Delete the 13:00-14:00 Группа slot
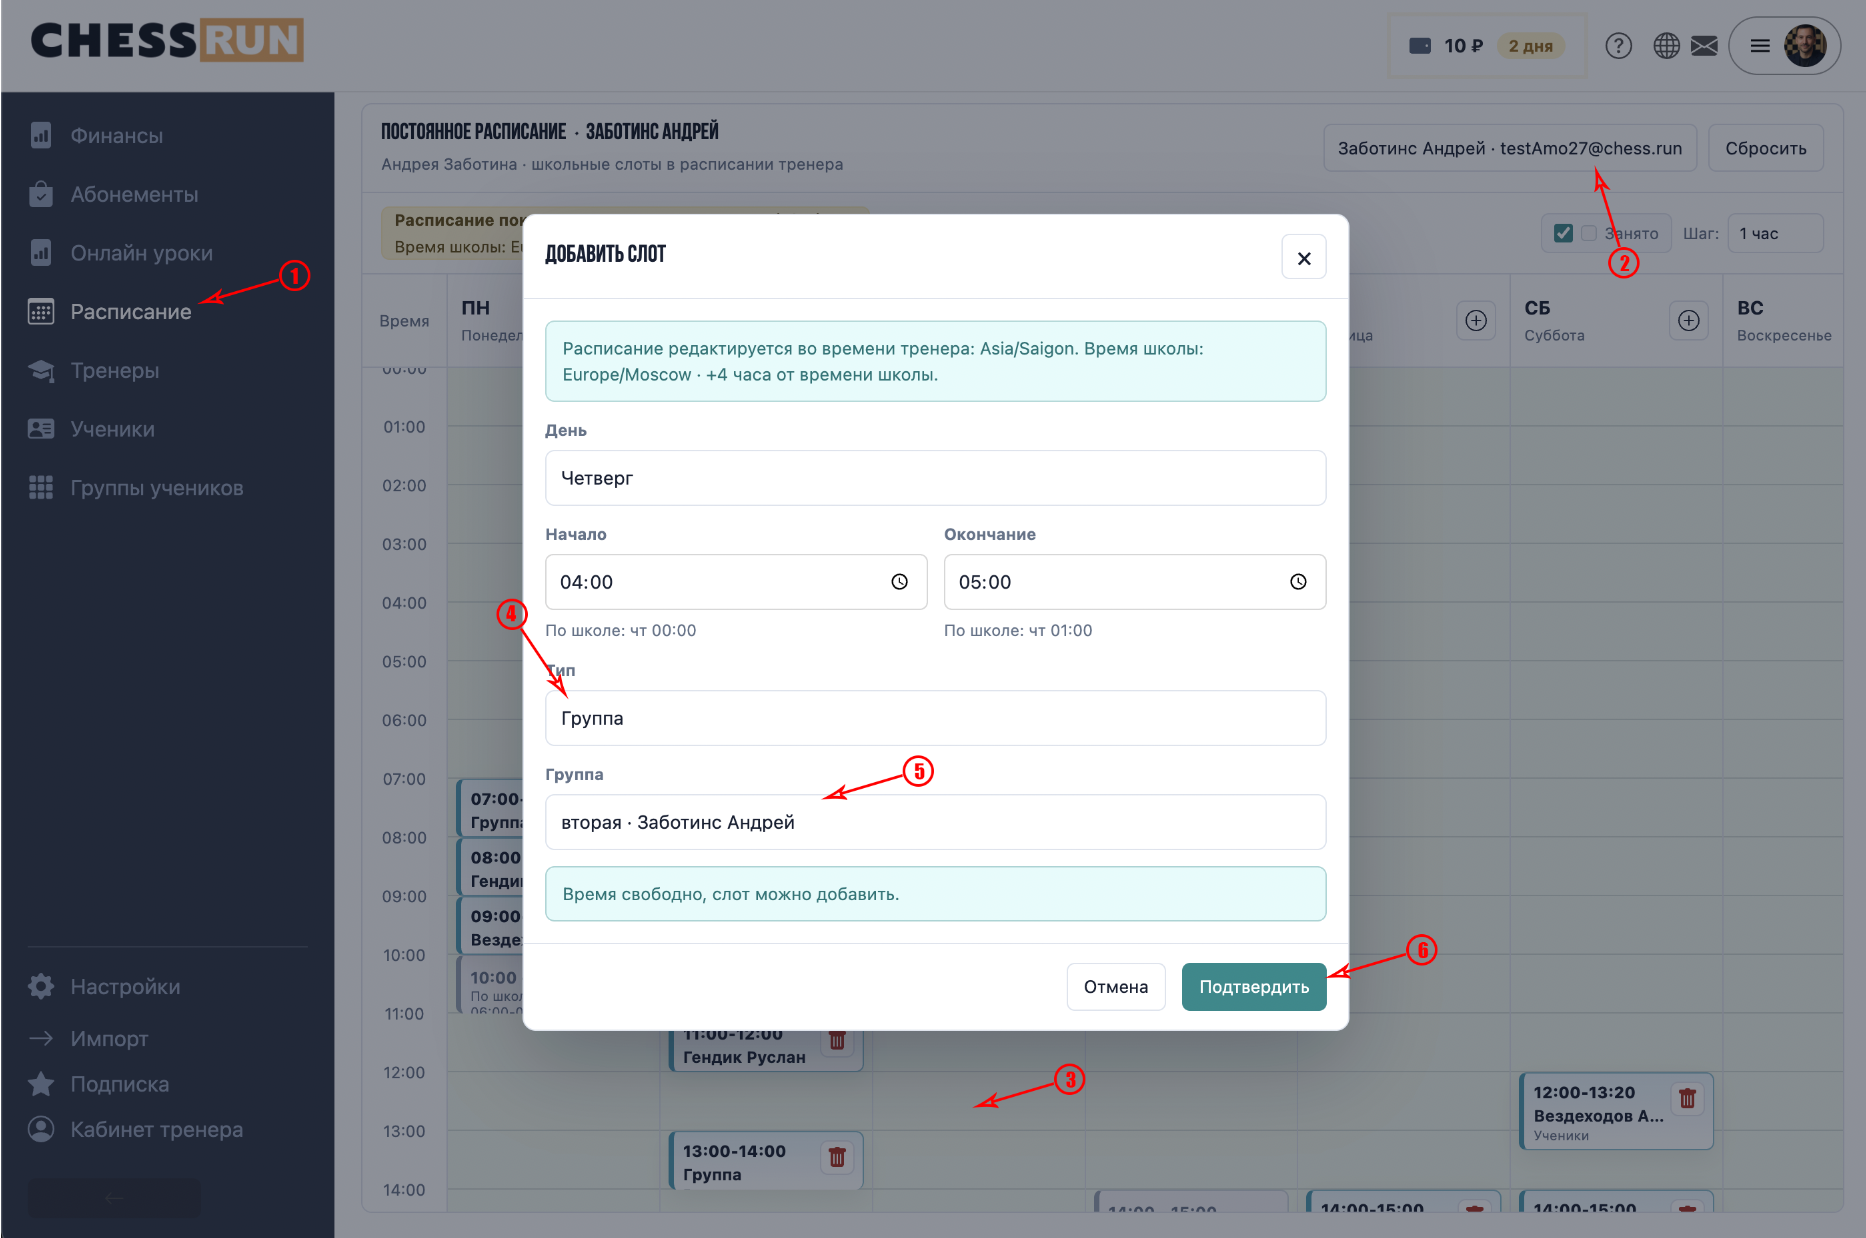 click(838, 1157)
